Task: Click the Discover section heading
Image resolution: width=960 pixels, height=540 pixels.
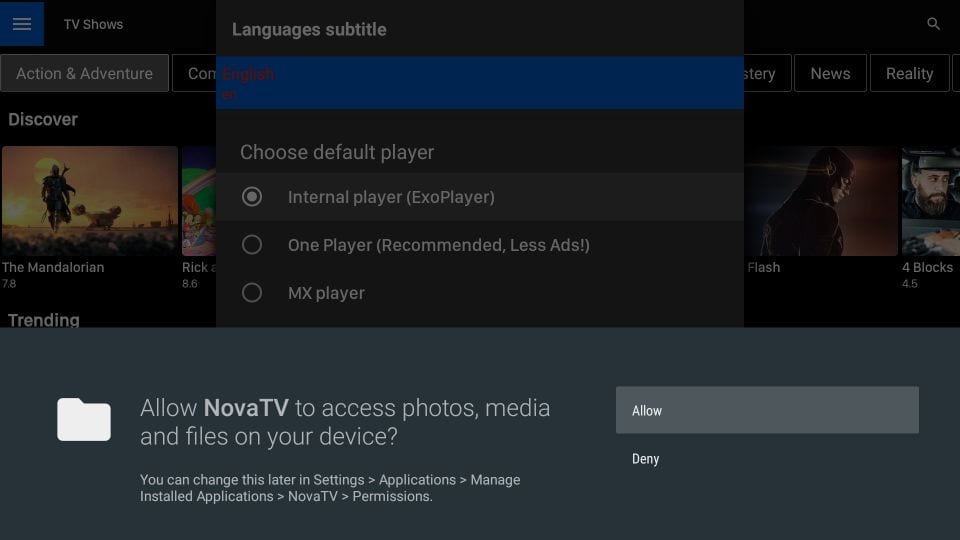Action: pos(43,119)
